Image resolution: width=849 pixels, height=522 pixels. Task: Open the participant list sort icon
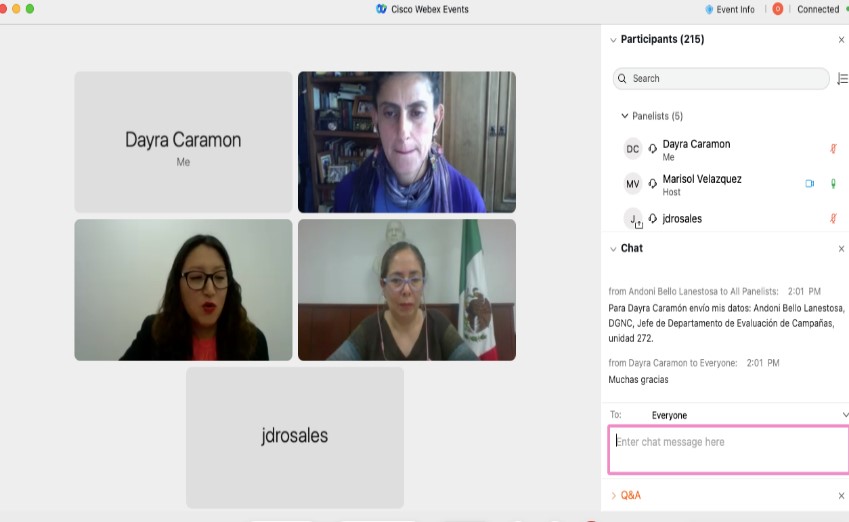pos(842,79)
